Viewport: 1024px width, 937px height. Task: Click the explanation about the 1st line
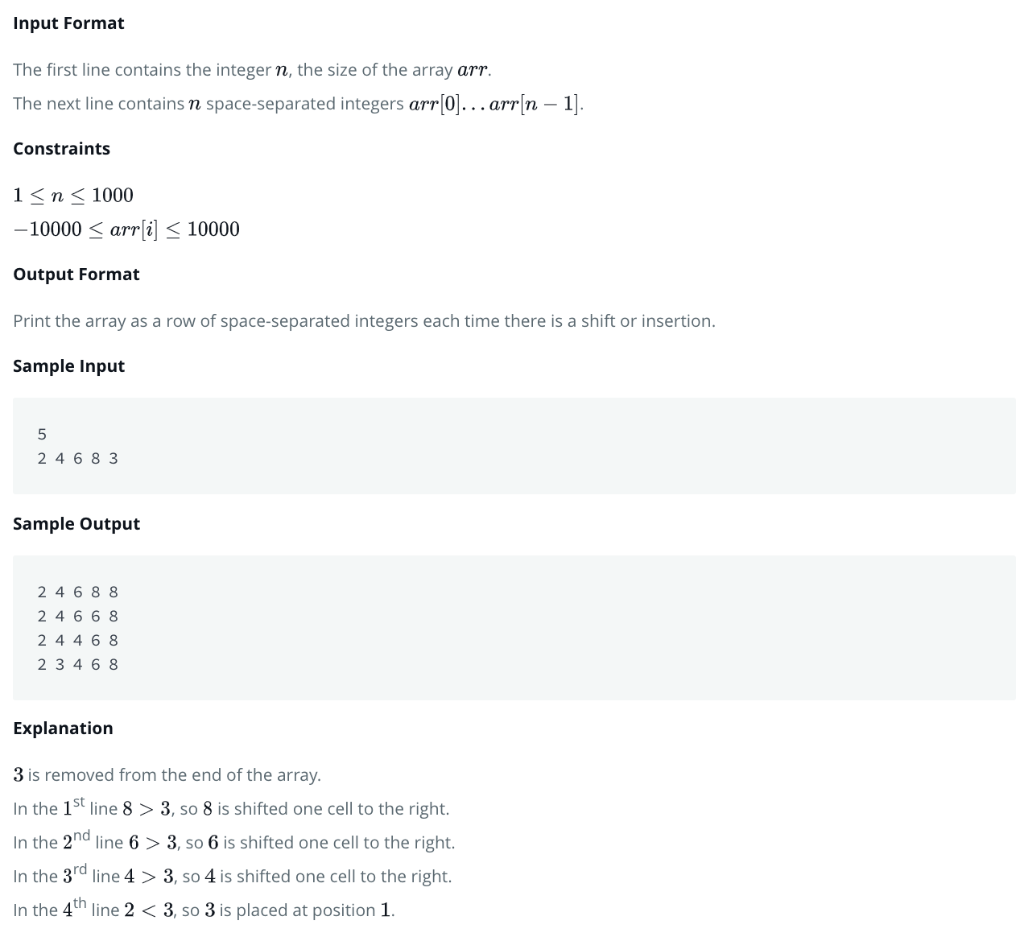coord(231,808)
